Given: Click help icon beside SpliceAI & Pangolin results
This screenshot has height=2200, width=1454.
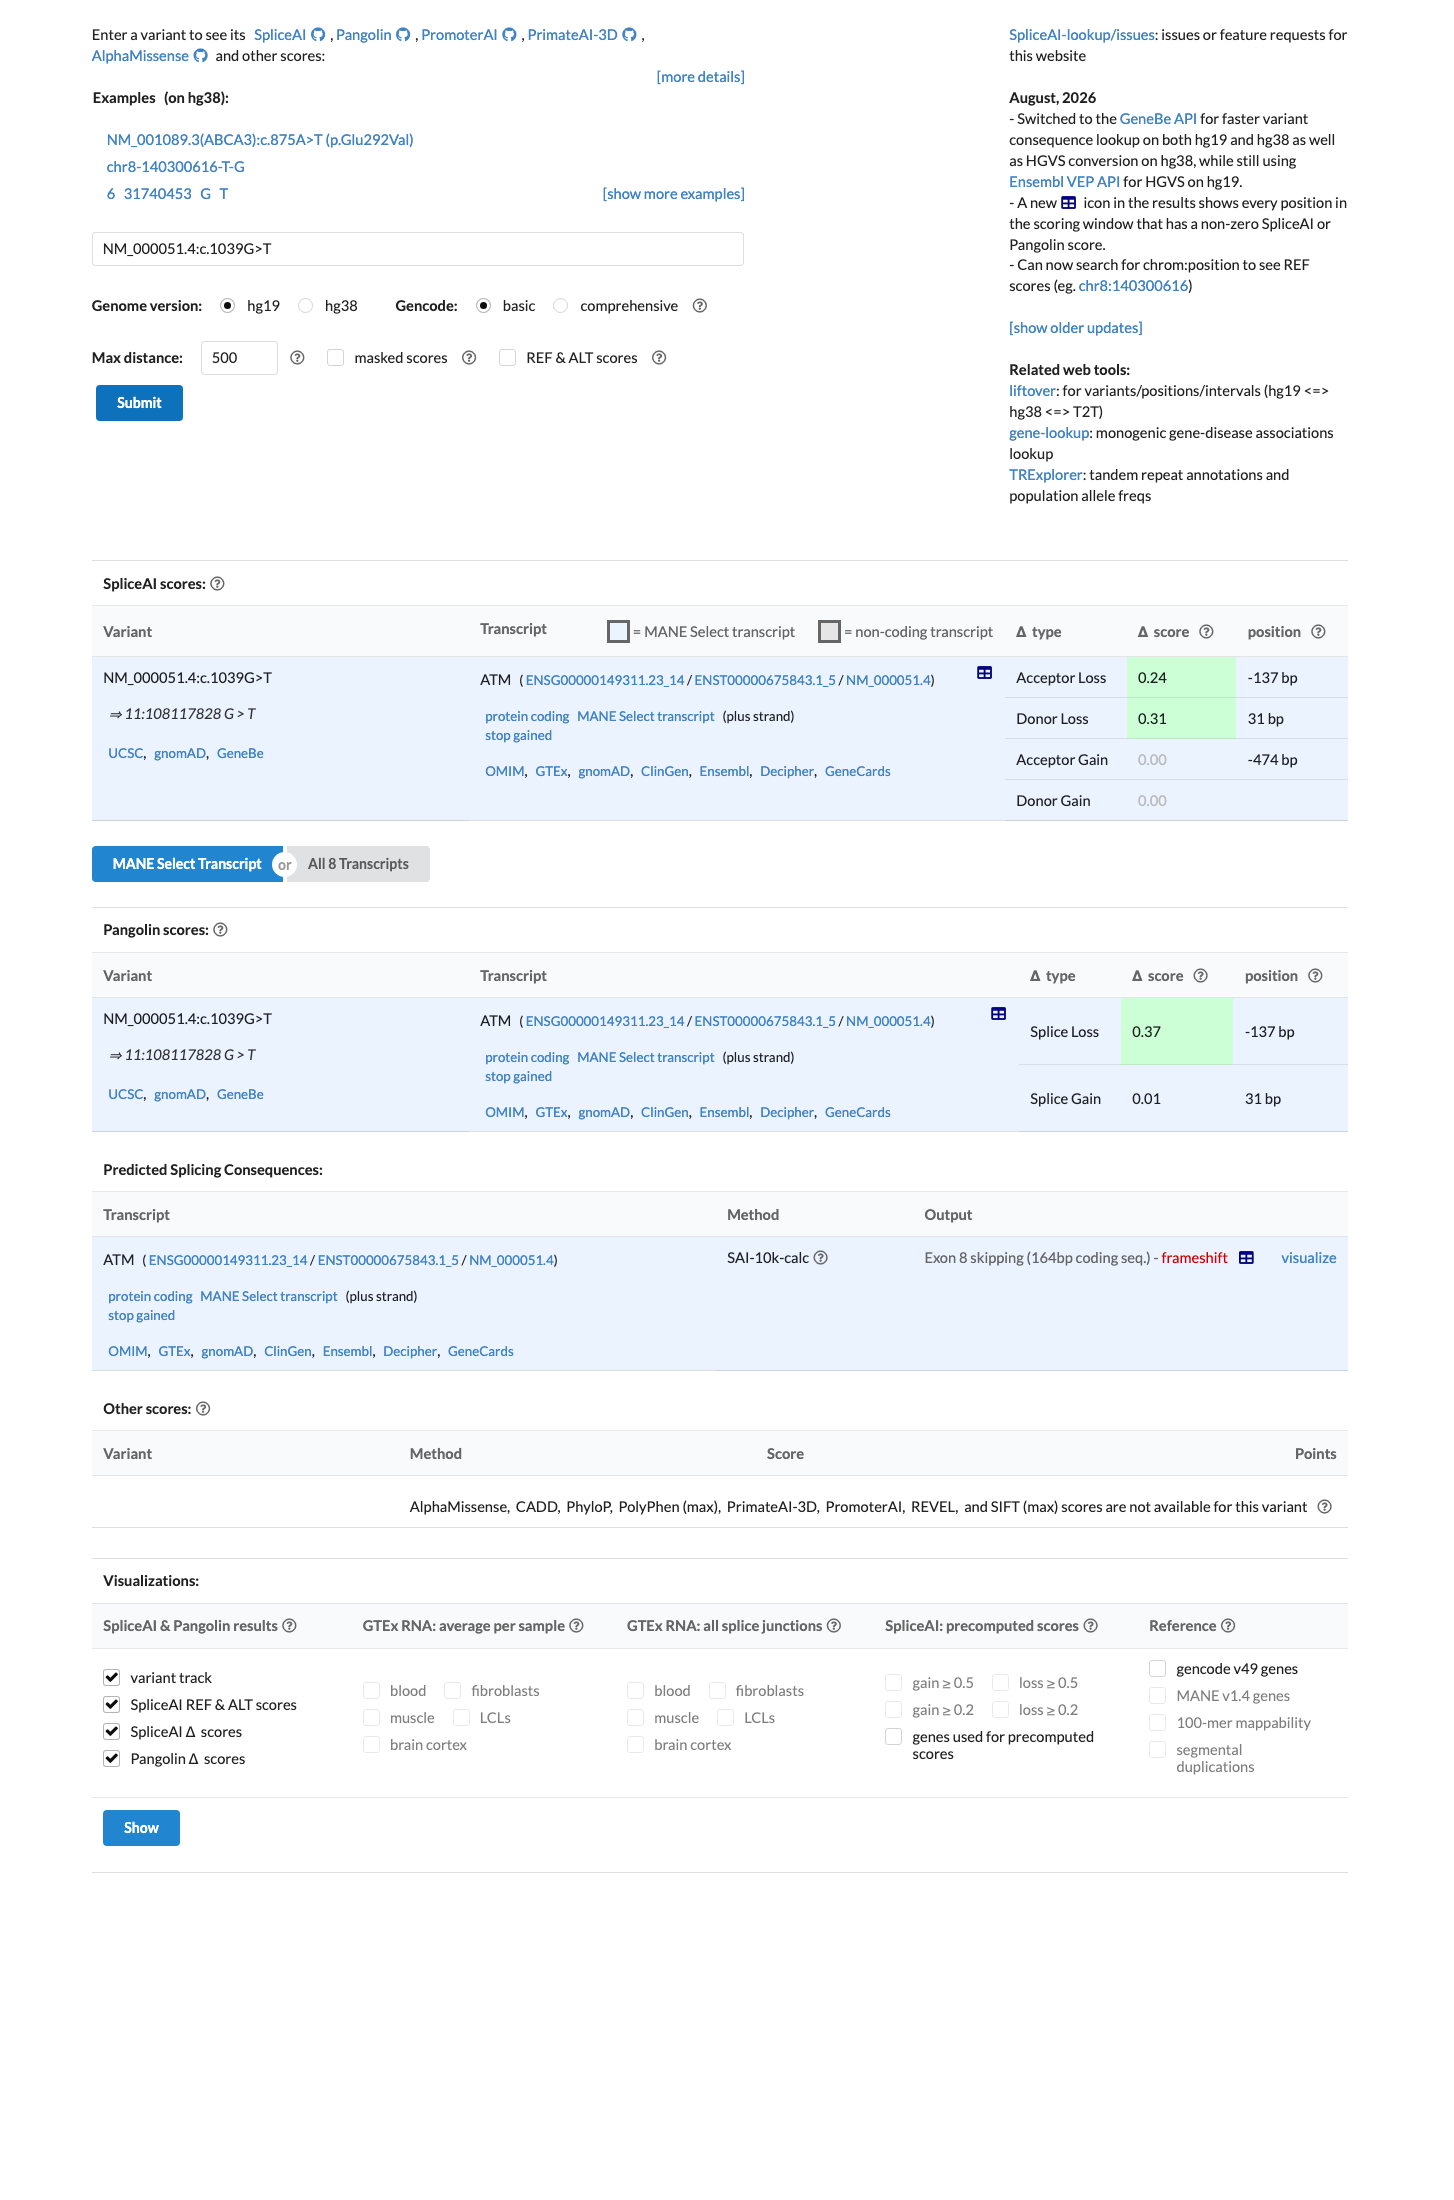Looking at the screenshot, I should (x=289, y=1626).
